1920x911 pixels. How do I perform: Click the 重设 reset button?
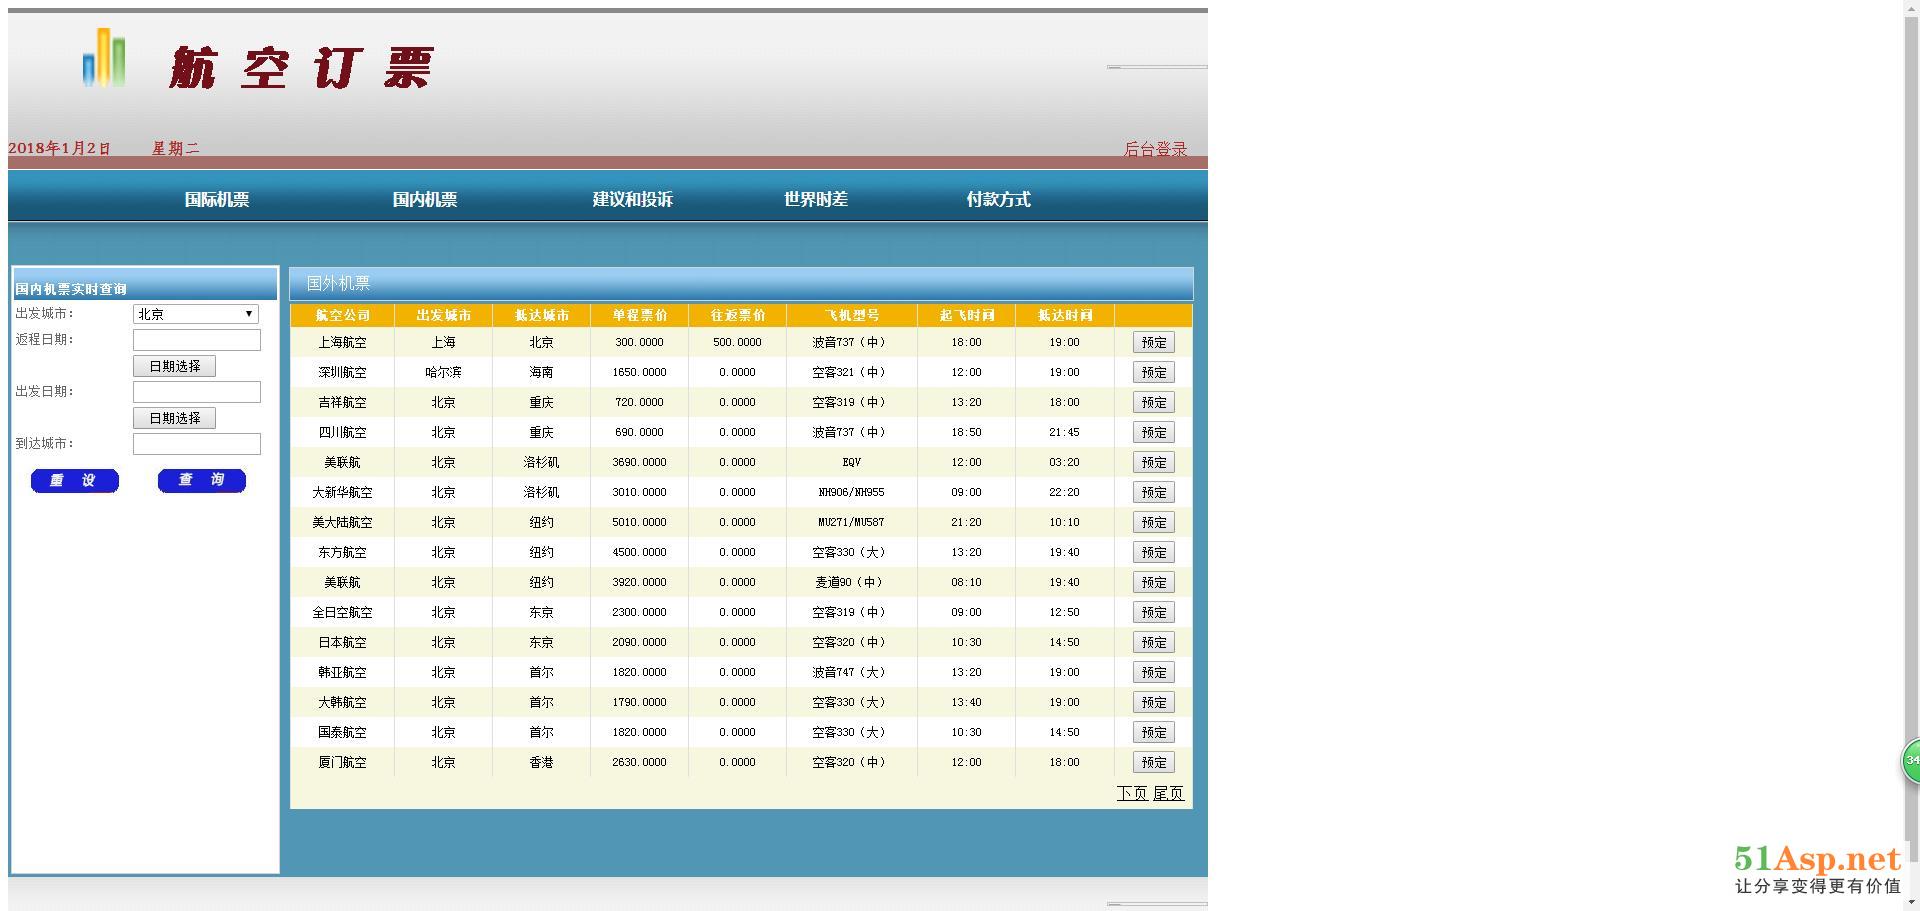75,481
